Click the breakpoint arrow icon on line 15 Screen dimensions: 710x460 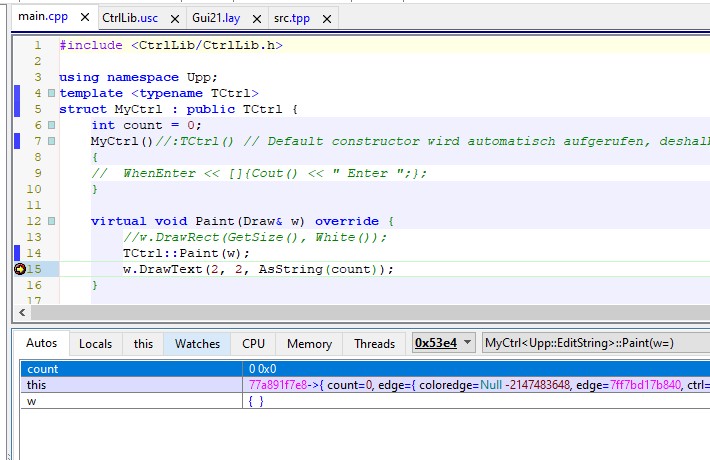click(x=20, y=269)
